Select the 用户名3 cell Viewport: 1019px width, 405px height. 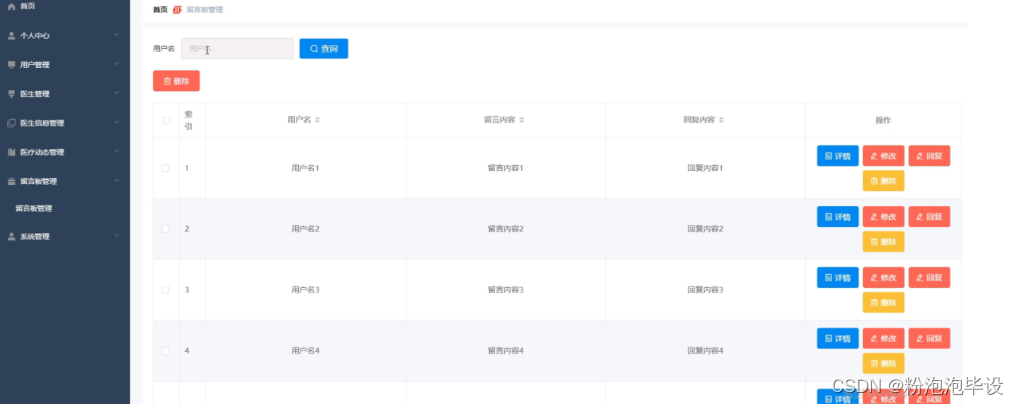[305, 290]
